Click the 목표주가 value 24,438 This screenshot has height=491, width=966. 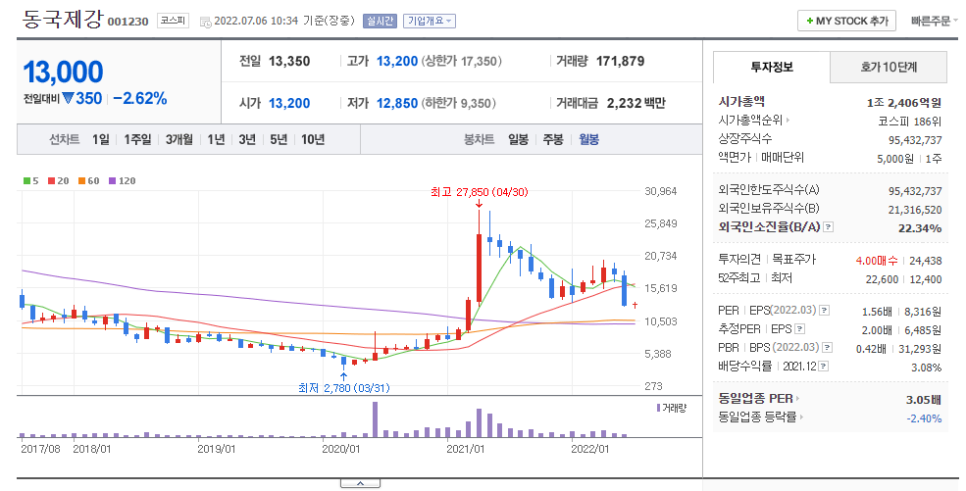925,261
